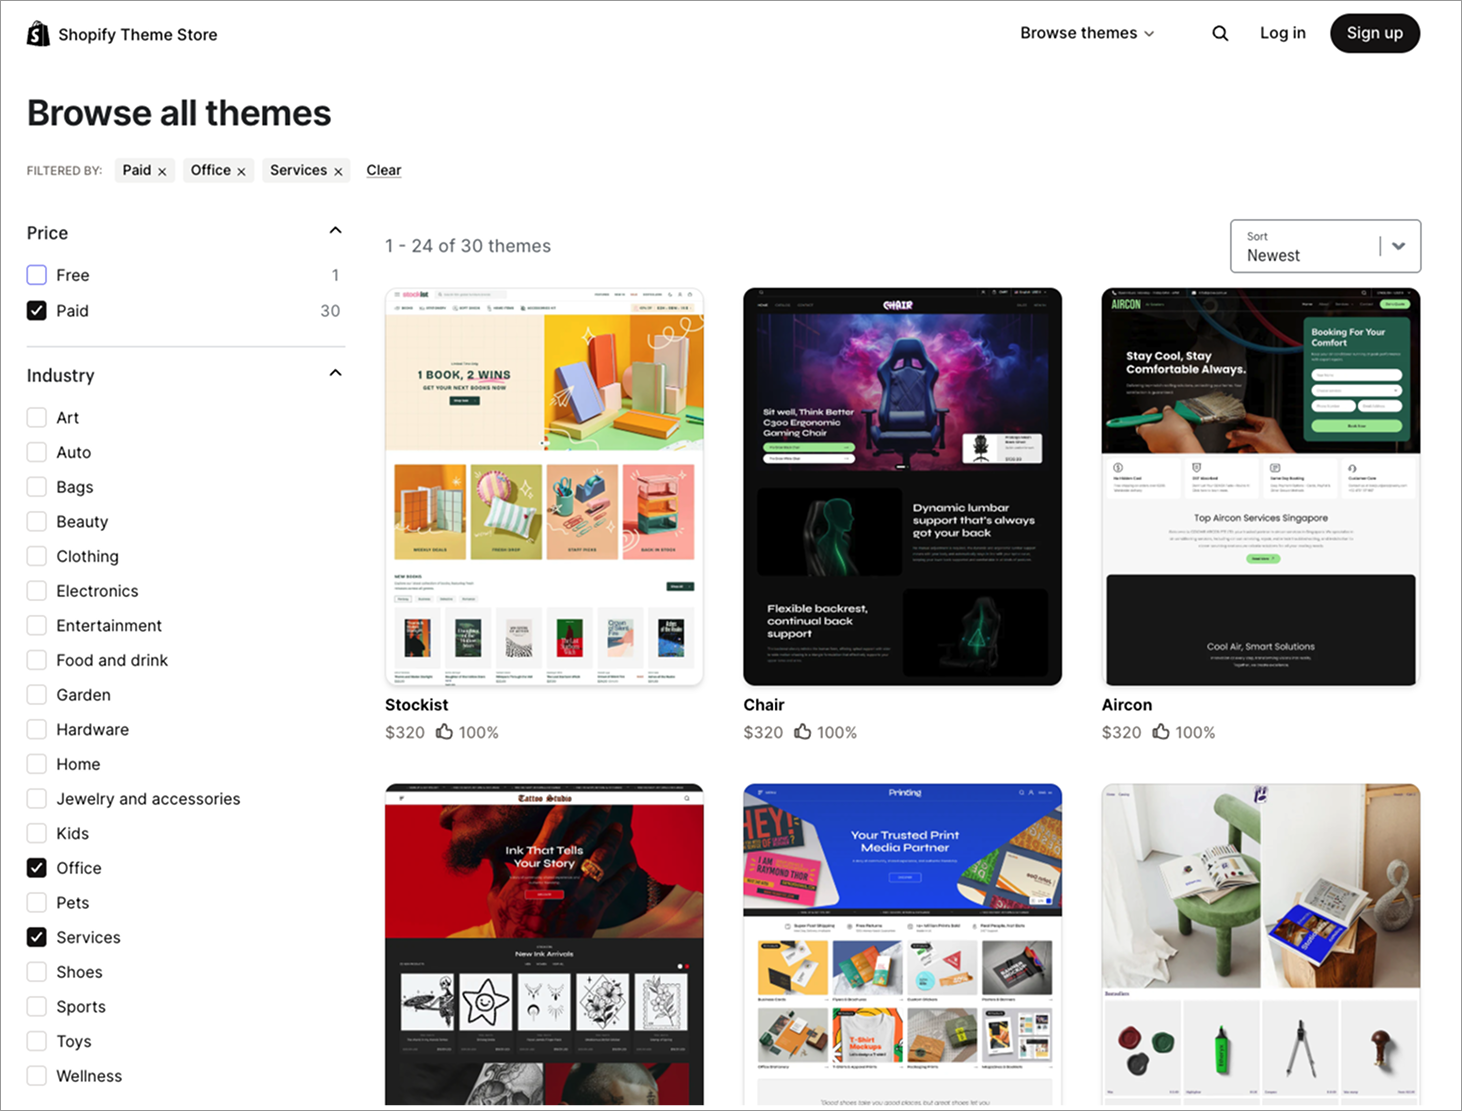Image resolution: width=1462 pixels, height=1111 pixels.
Task: Click the thumbs-up rating on Chair theme
Action: tap(803, 731)
